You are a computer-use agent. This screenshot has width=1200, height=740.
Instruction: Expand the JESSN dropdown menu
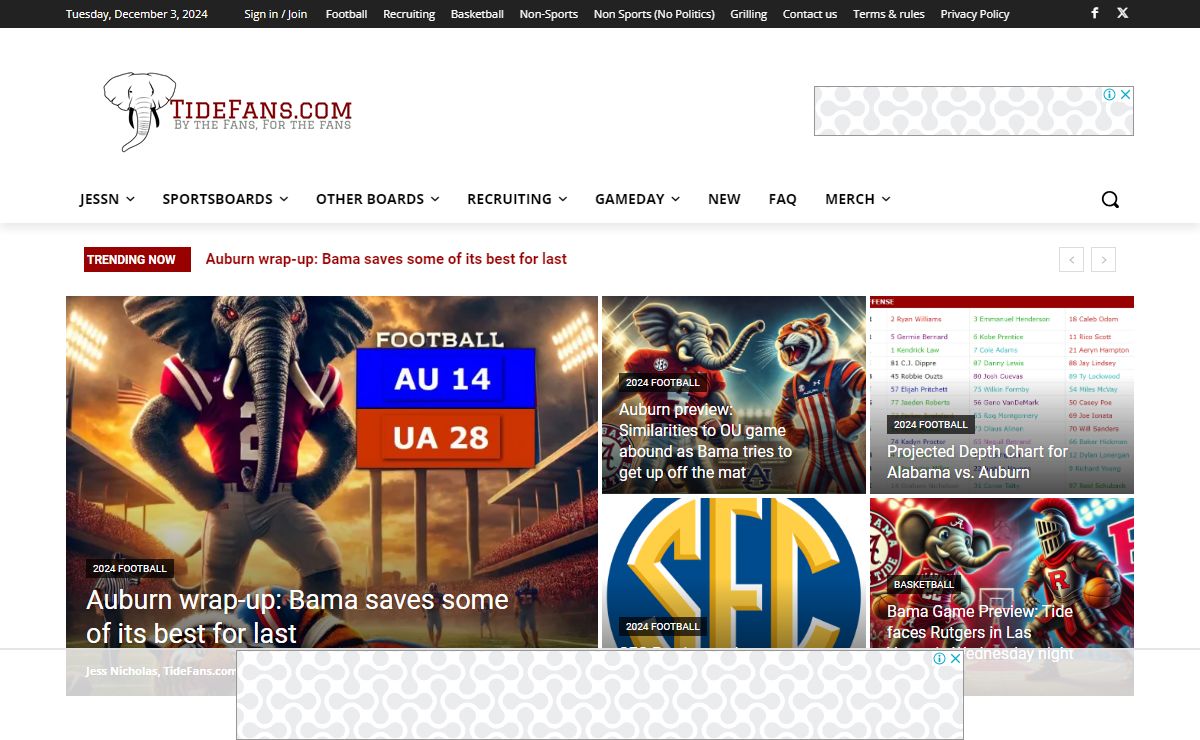point(107,199)
